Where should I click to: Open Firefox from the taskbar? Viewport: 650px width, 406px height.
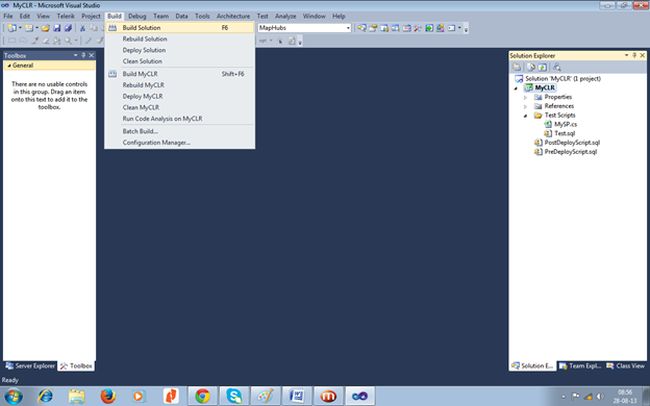108,396
